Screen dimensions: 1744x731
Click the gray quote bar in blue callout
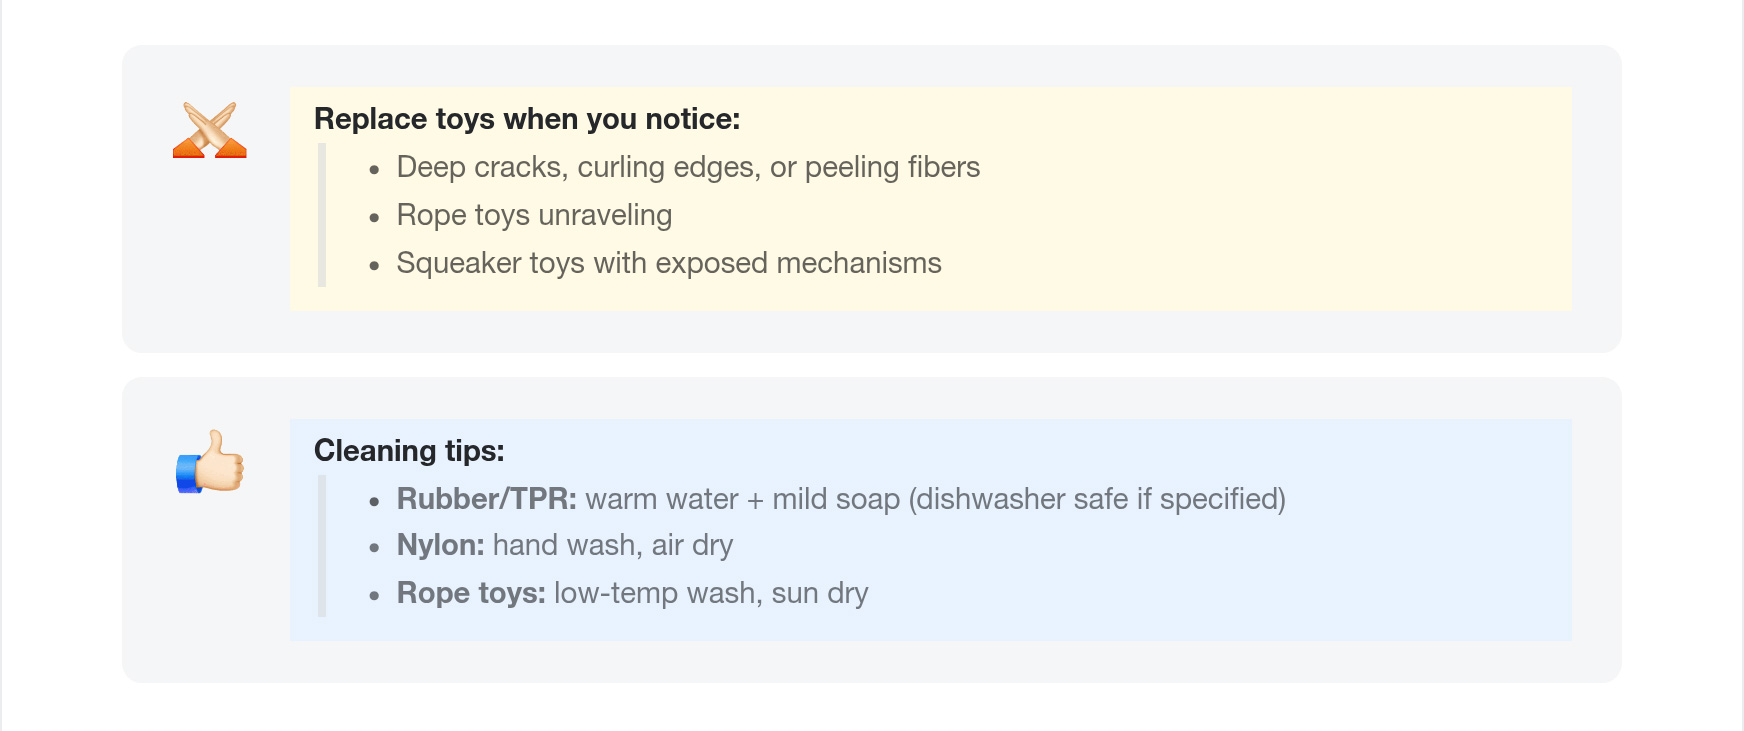(322, 546)
